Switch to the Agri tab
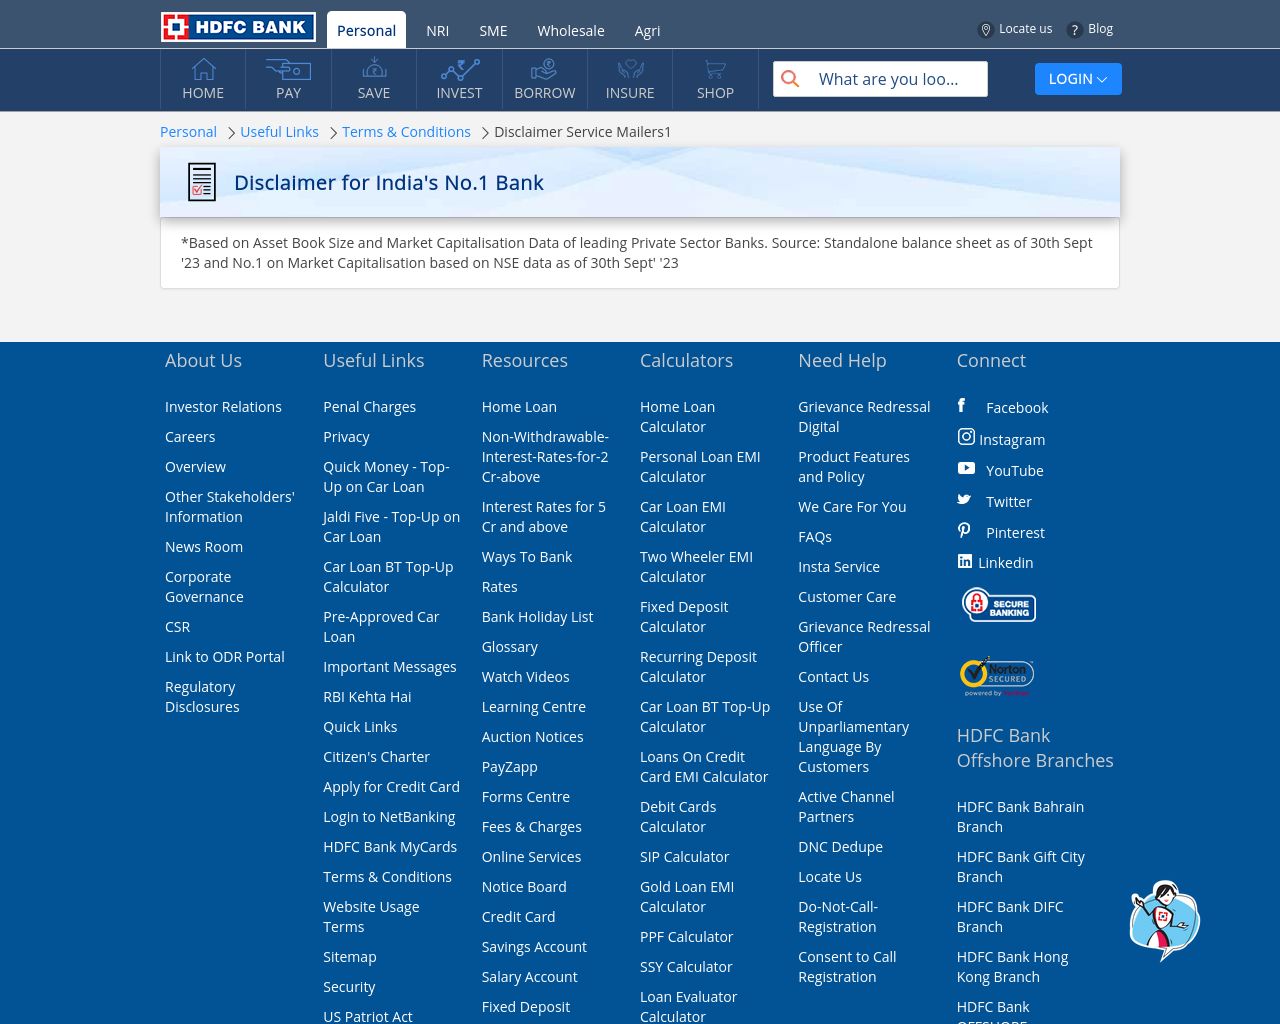 (647, 31)
